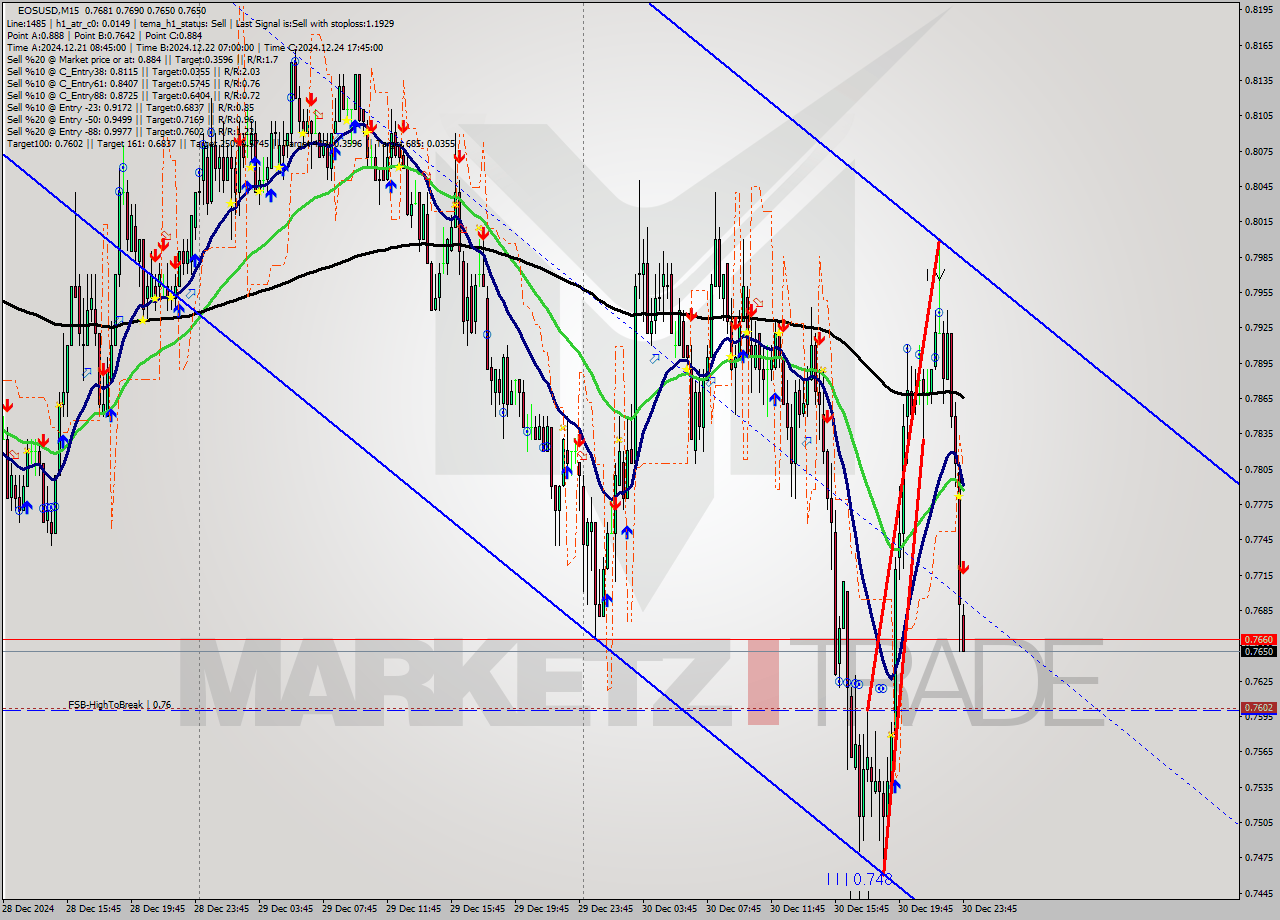
Task: Select the '30 Dec 07:45' time label
Action: tap(734, 909)
